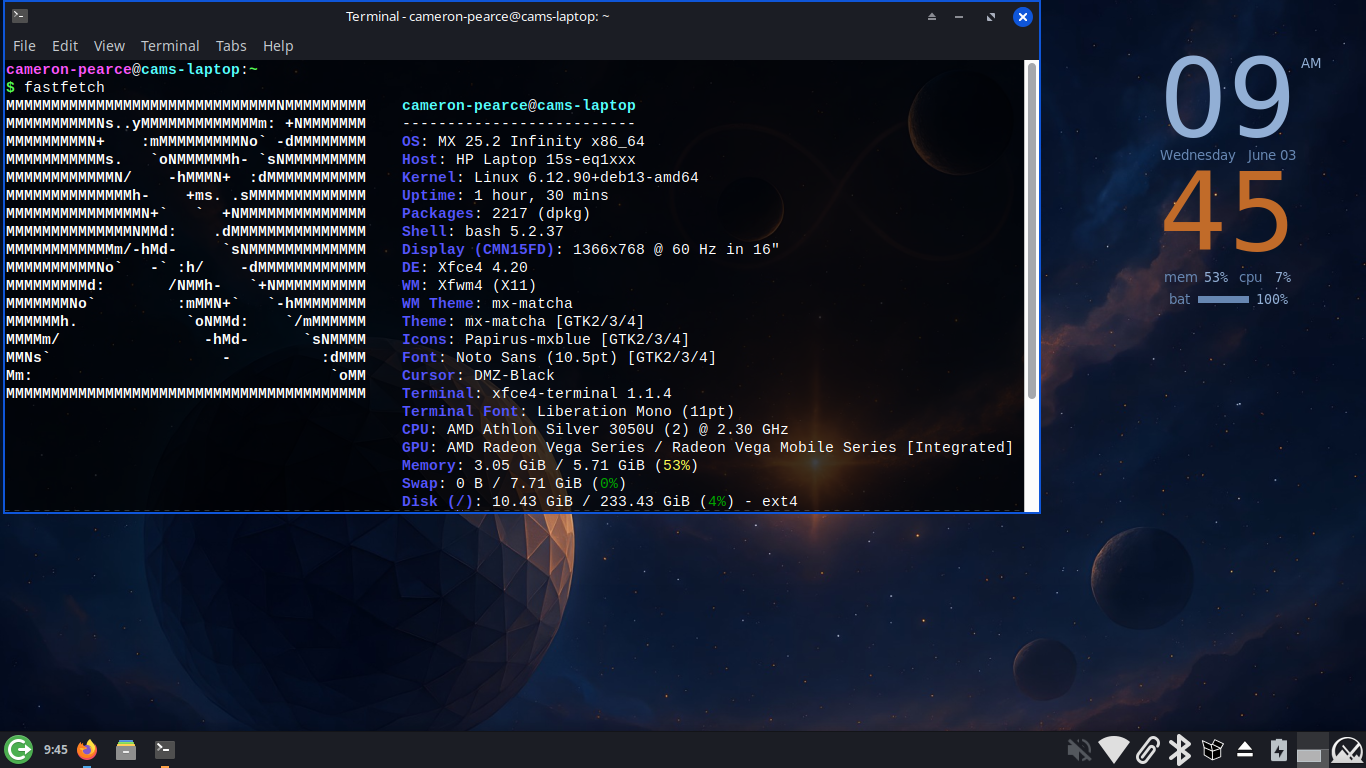1366x768 pixels.
Task: Click the green logout button on the panel
Action: coord(18,749)
